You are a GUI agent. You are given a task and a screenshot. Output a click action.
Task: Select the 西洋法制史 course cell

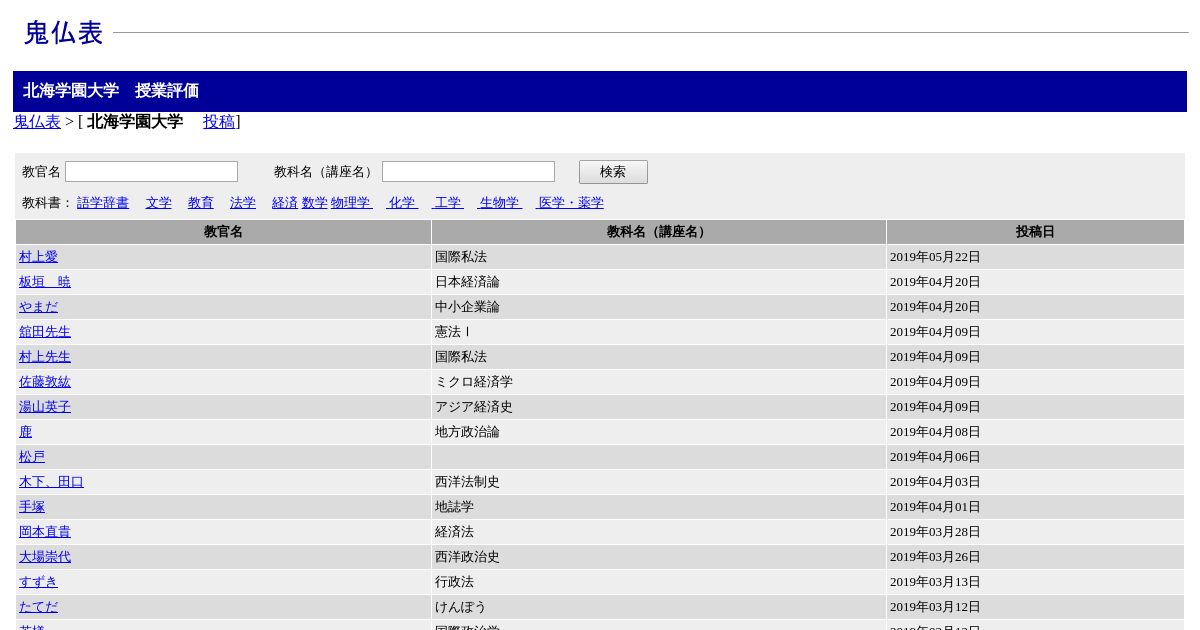point(659,482)
